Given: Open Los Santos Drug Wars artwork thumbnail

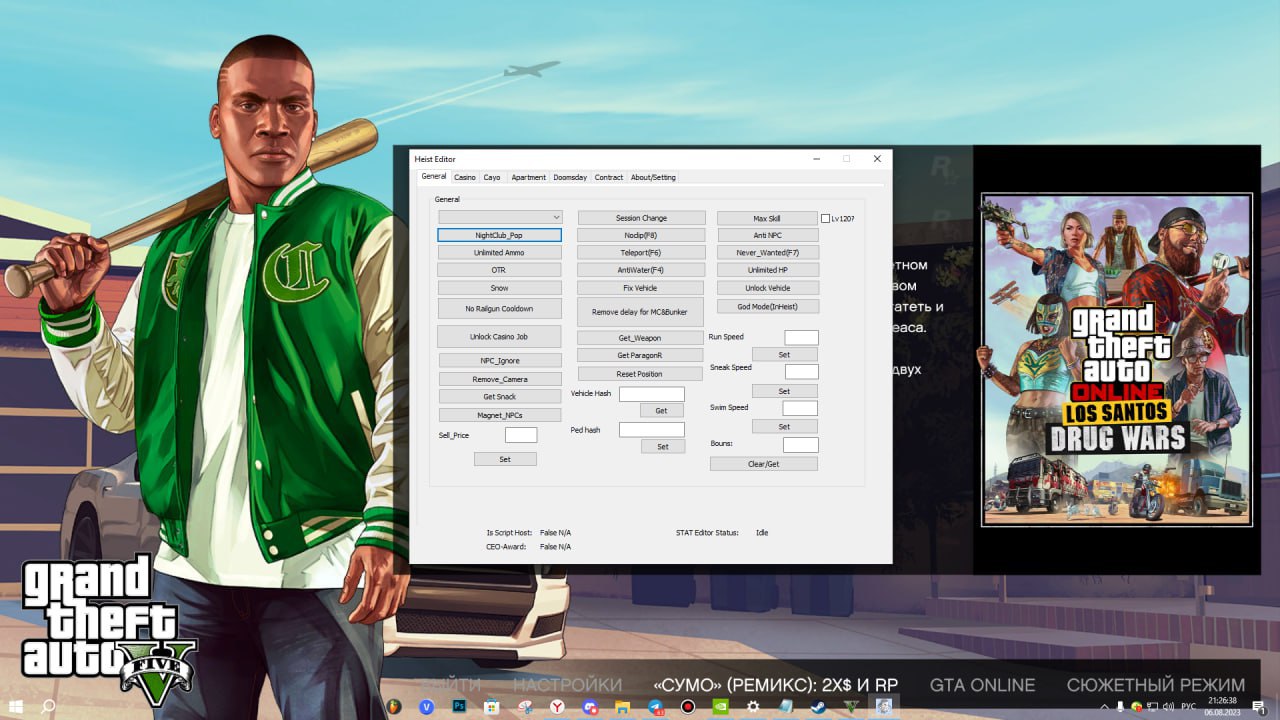Looking at the screenshot, I should coord(1116,359).
